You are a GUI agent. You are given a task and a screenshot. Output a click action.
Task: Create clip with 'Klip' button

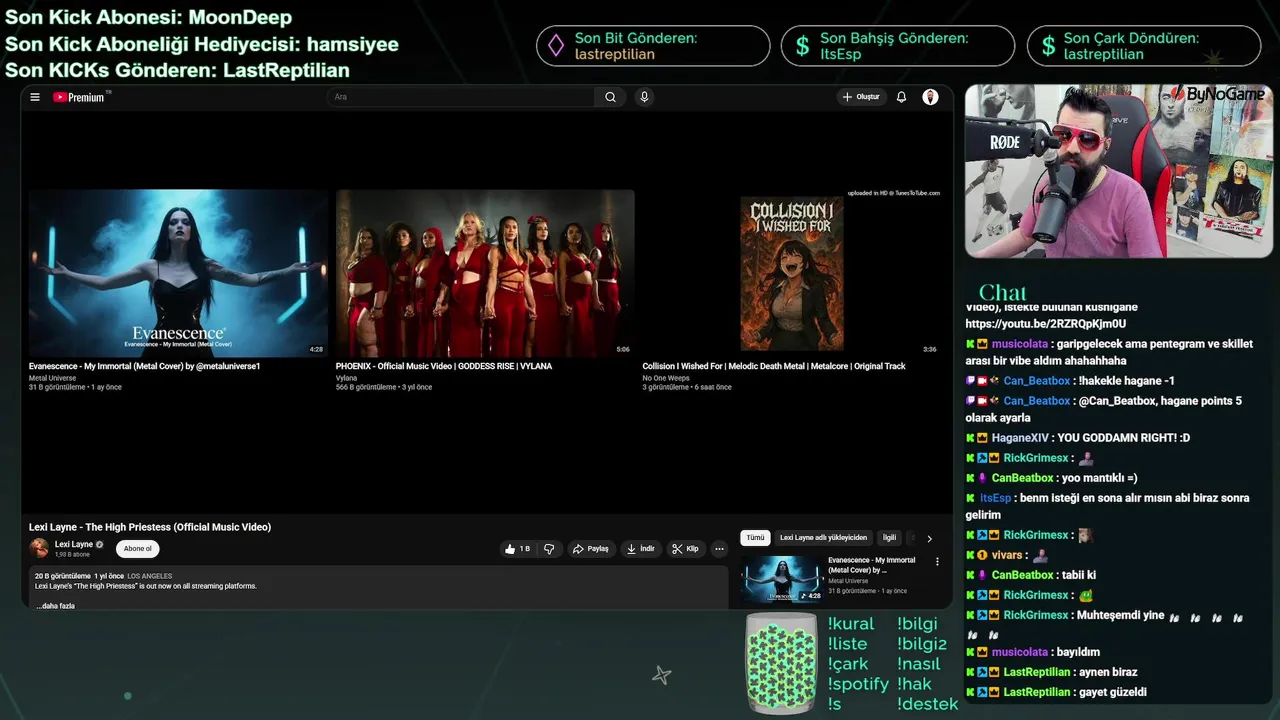[685, 549]
